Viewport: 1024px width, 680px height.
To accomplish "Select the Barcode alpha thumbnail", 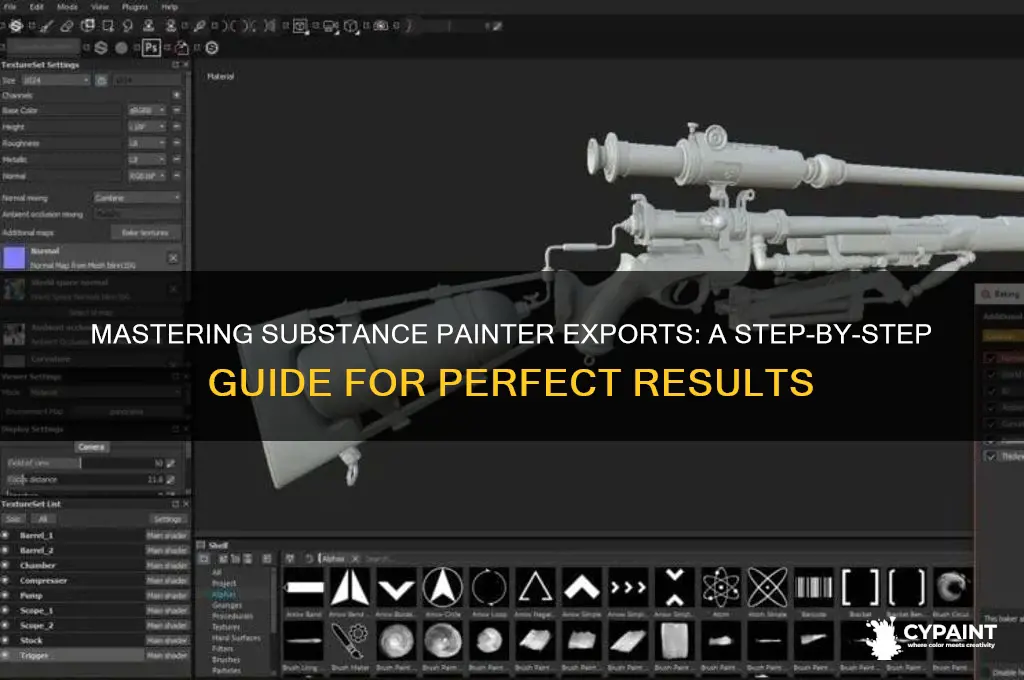I will [x=814, y=587].
